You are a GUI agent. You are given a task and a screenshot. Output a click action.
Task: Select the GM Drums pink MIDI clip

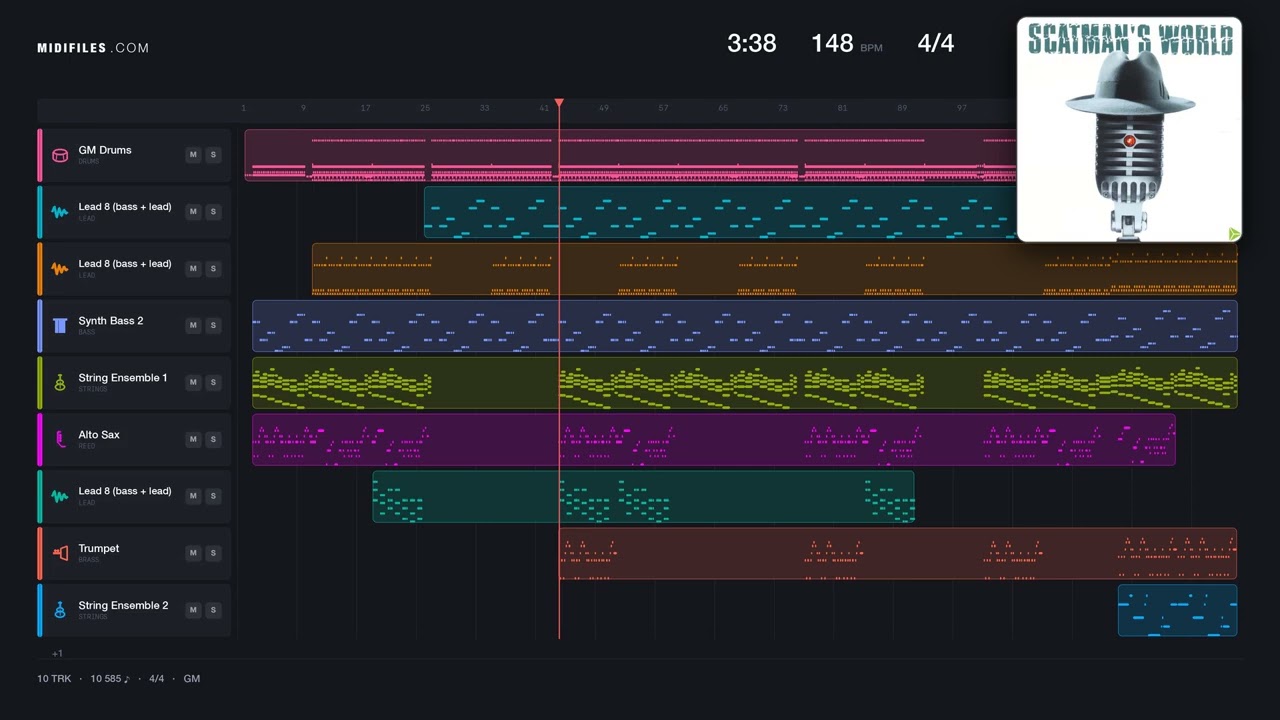coord(630,155)
